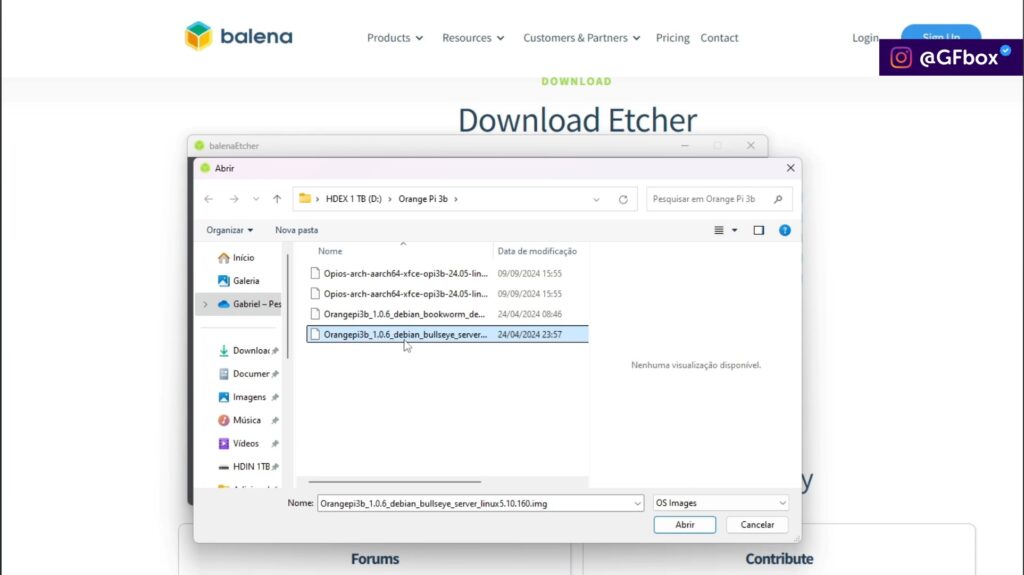This screenshot has height=575, width=1024.
Task: Open Início in the sidebar
Action: pyautogui.click(x=236, y=257)
